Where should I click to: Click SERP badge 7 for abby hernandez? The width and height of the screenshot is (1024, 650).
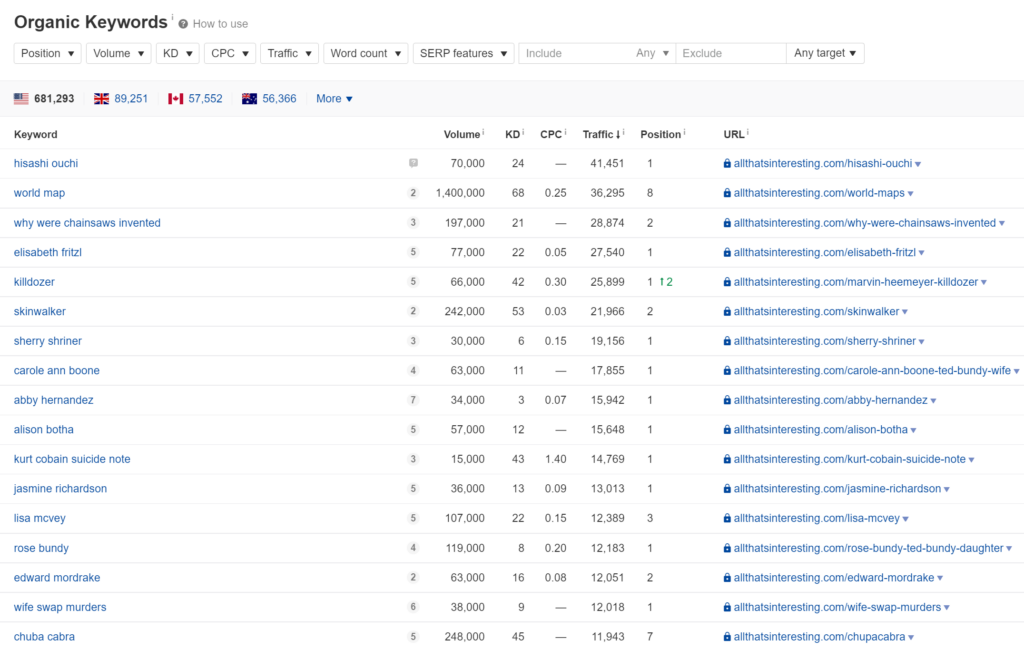(x=413, y=400)
